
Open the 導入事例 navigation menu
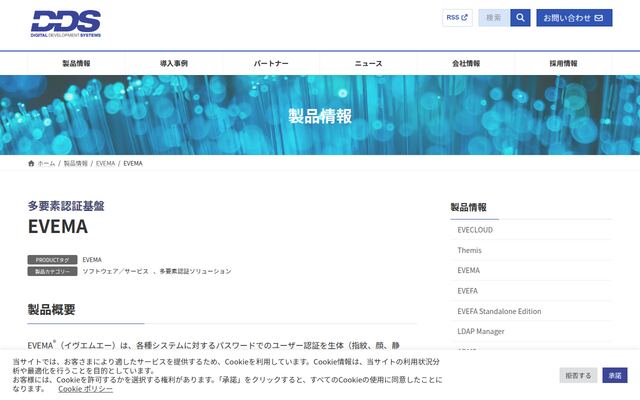[174, 63]
